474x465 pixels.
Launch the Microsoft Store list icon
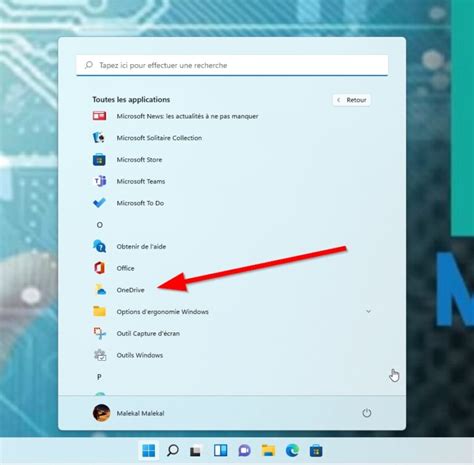99,159
